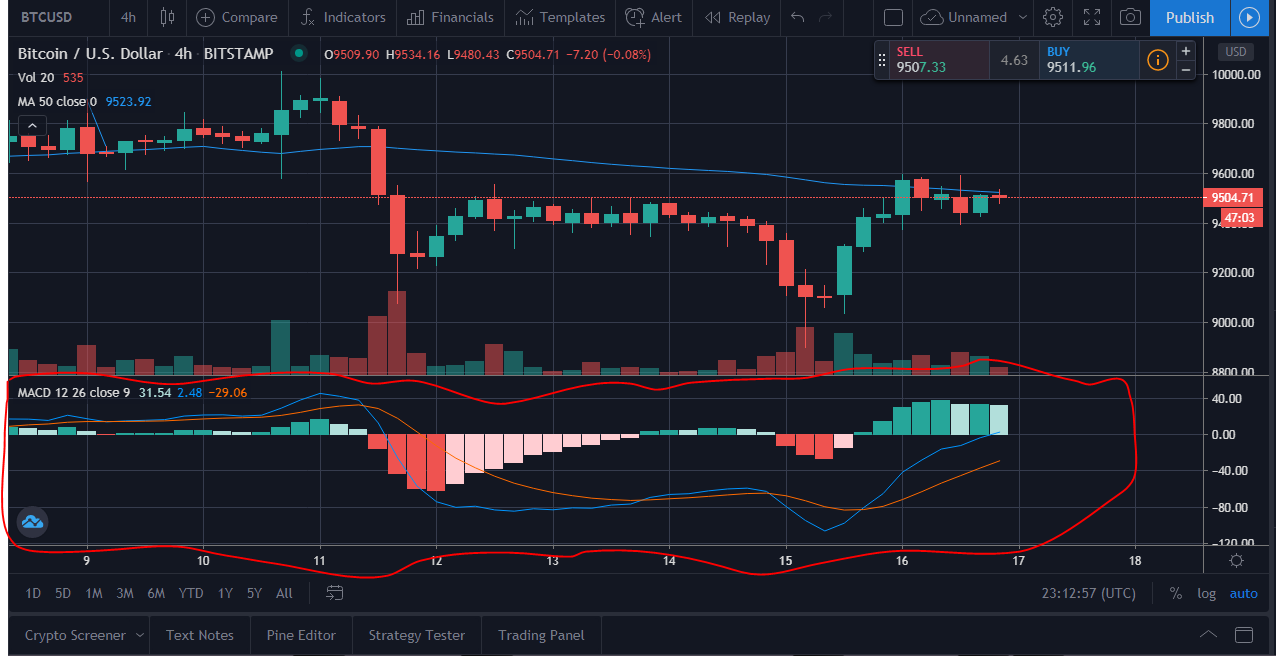1276x656 pixels.
Task: Enable percentage scale mode
Action: [x=1176, y=593]
